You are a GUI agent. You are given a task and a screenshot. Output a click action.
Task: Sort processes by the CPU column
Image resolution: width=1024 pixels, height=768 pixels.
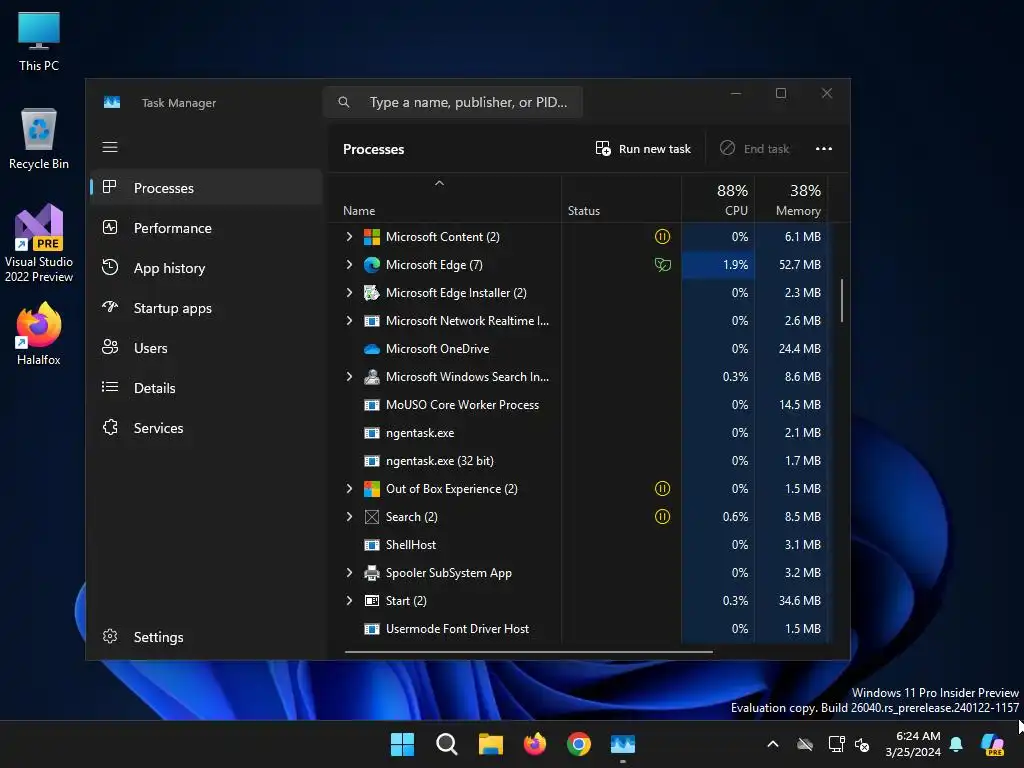coord(718,199)
